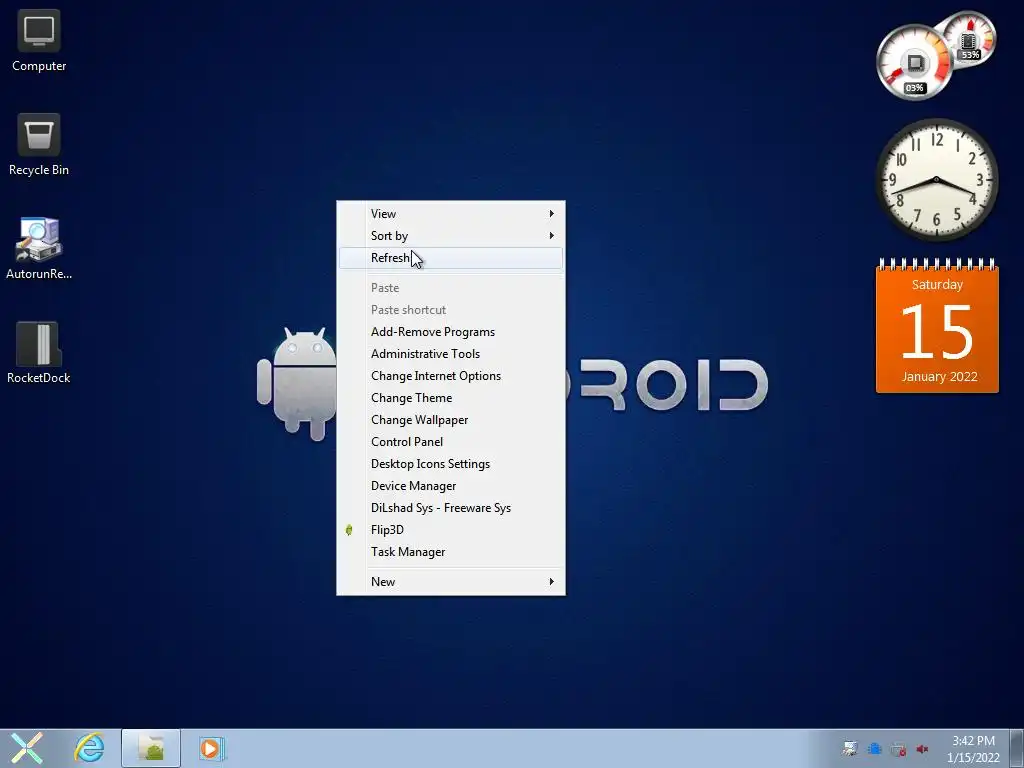The image size is (1024, 768).
Task: Open the Android folder explorer taskbar button
Action: [151, 748]
